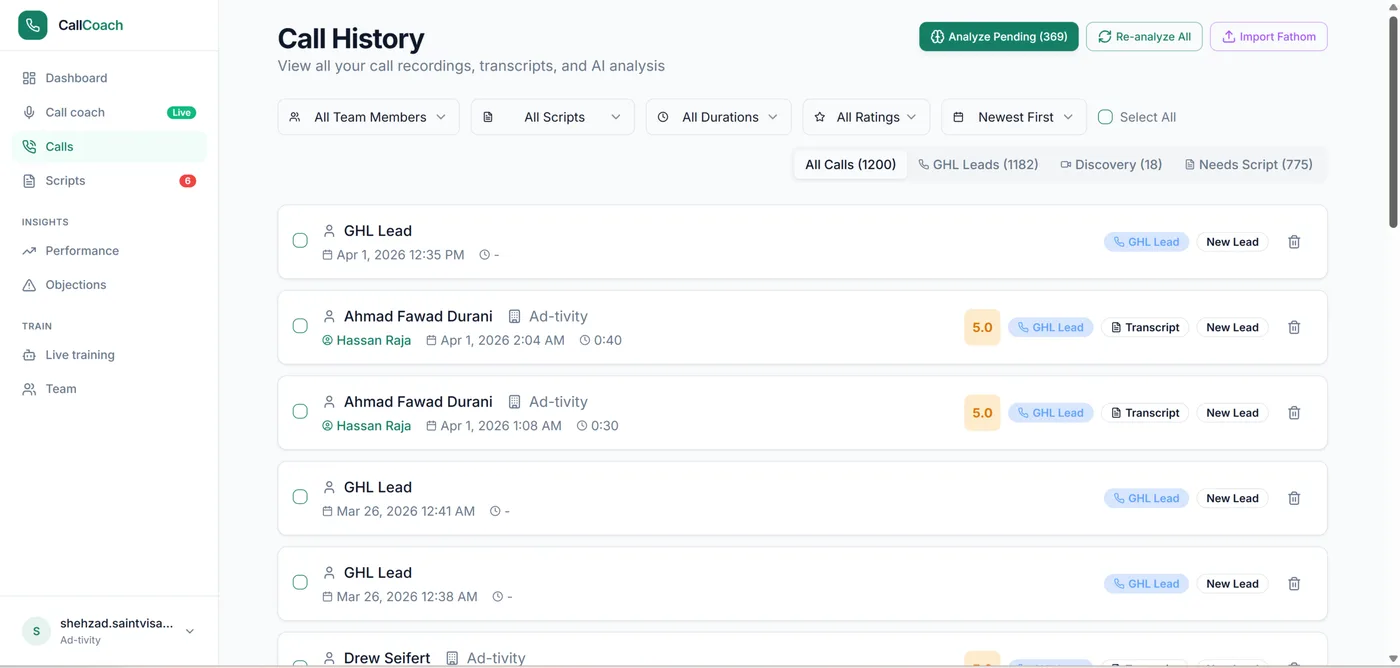
Task: Click the Live badge beside Call coach
Action: point(181,113)
